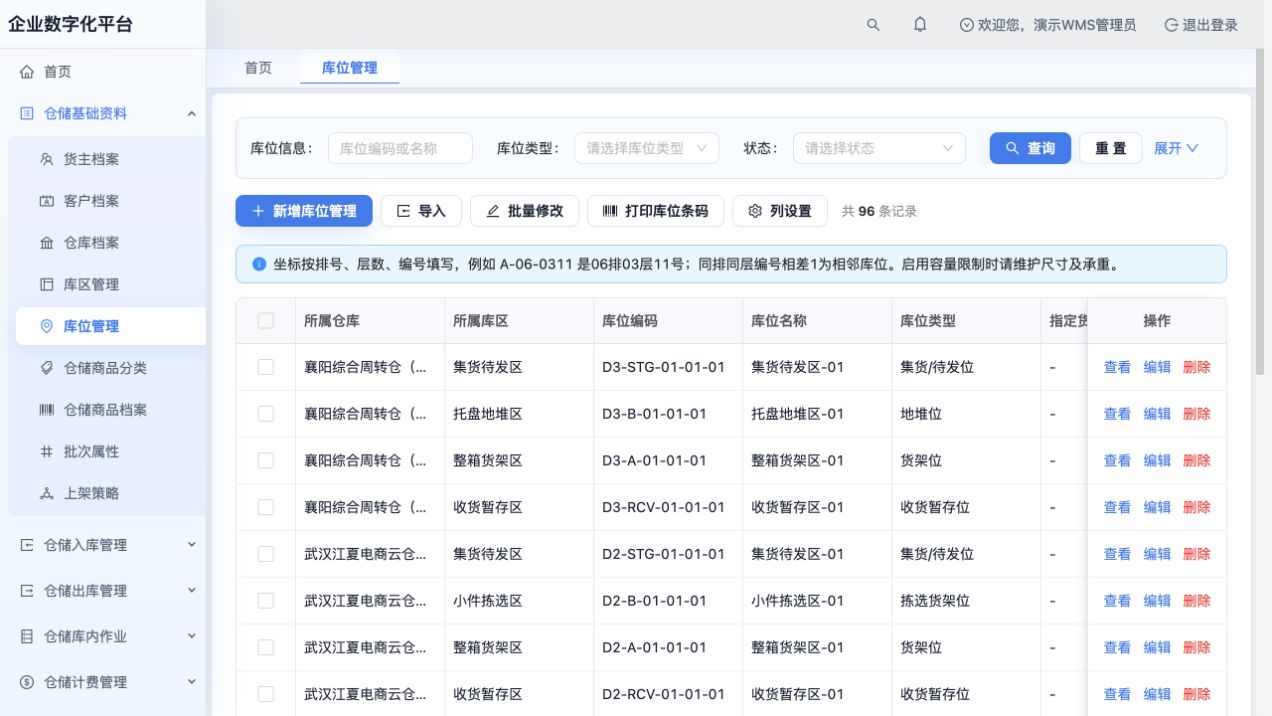1272x716 pixels.
Task: Check the D3-STG-01-01-01 row checkbox
Action: click(x=265, y=367)
